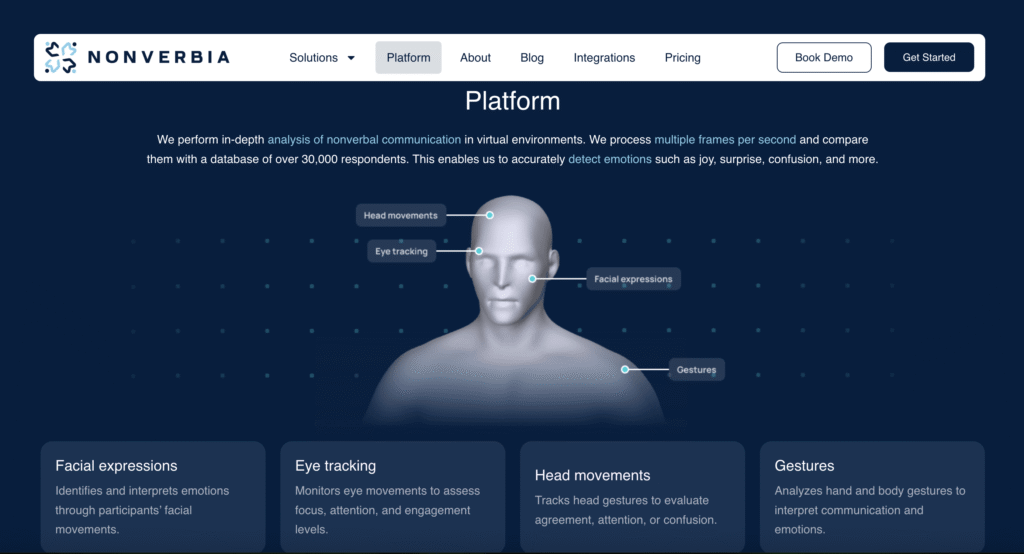Screen dimensions: 1024x554
Task: Click the Eye tracking marker dot
Action: coord(479,251)
